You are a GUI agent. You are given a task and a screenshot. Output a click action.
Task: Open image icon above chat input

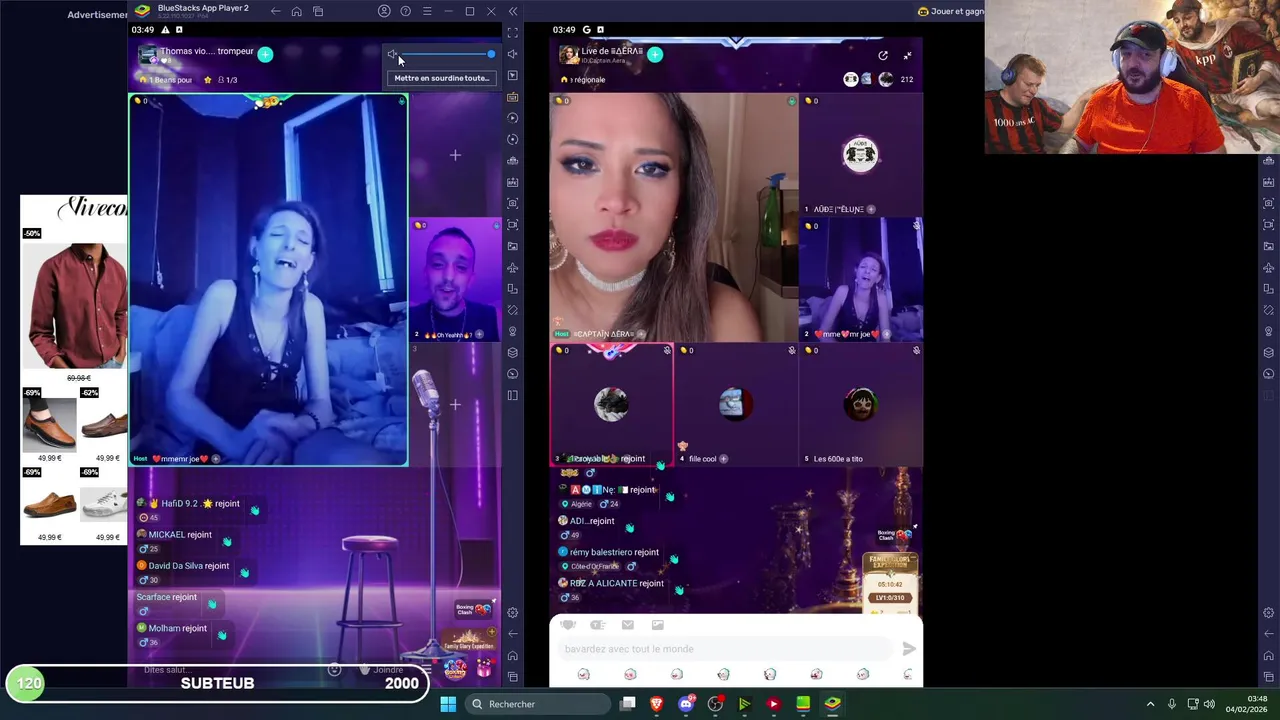[x=658, y=625]
